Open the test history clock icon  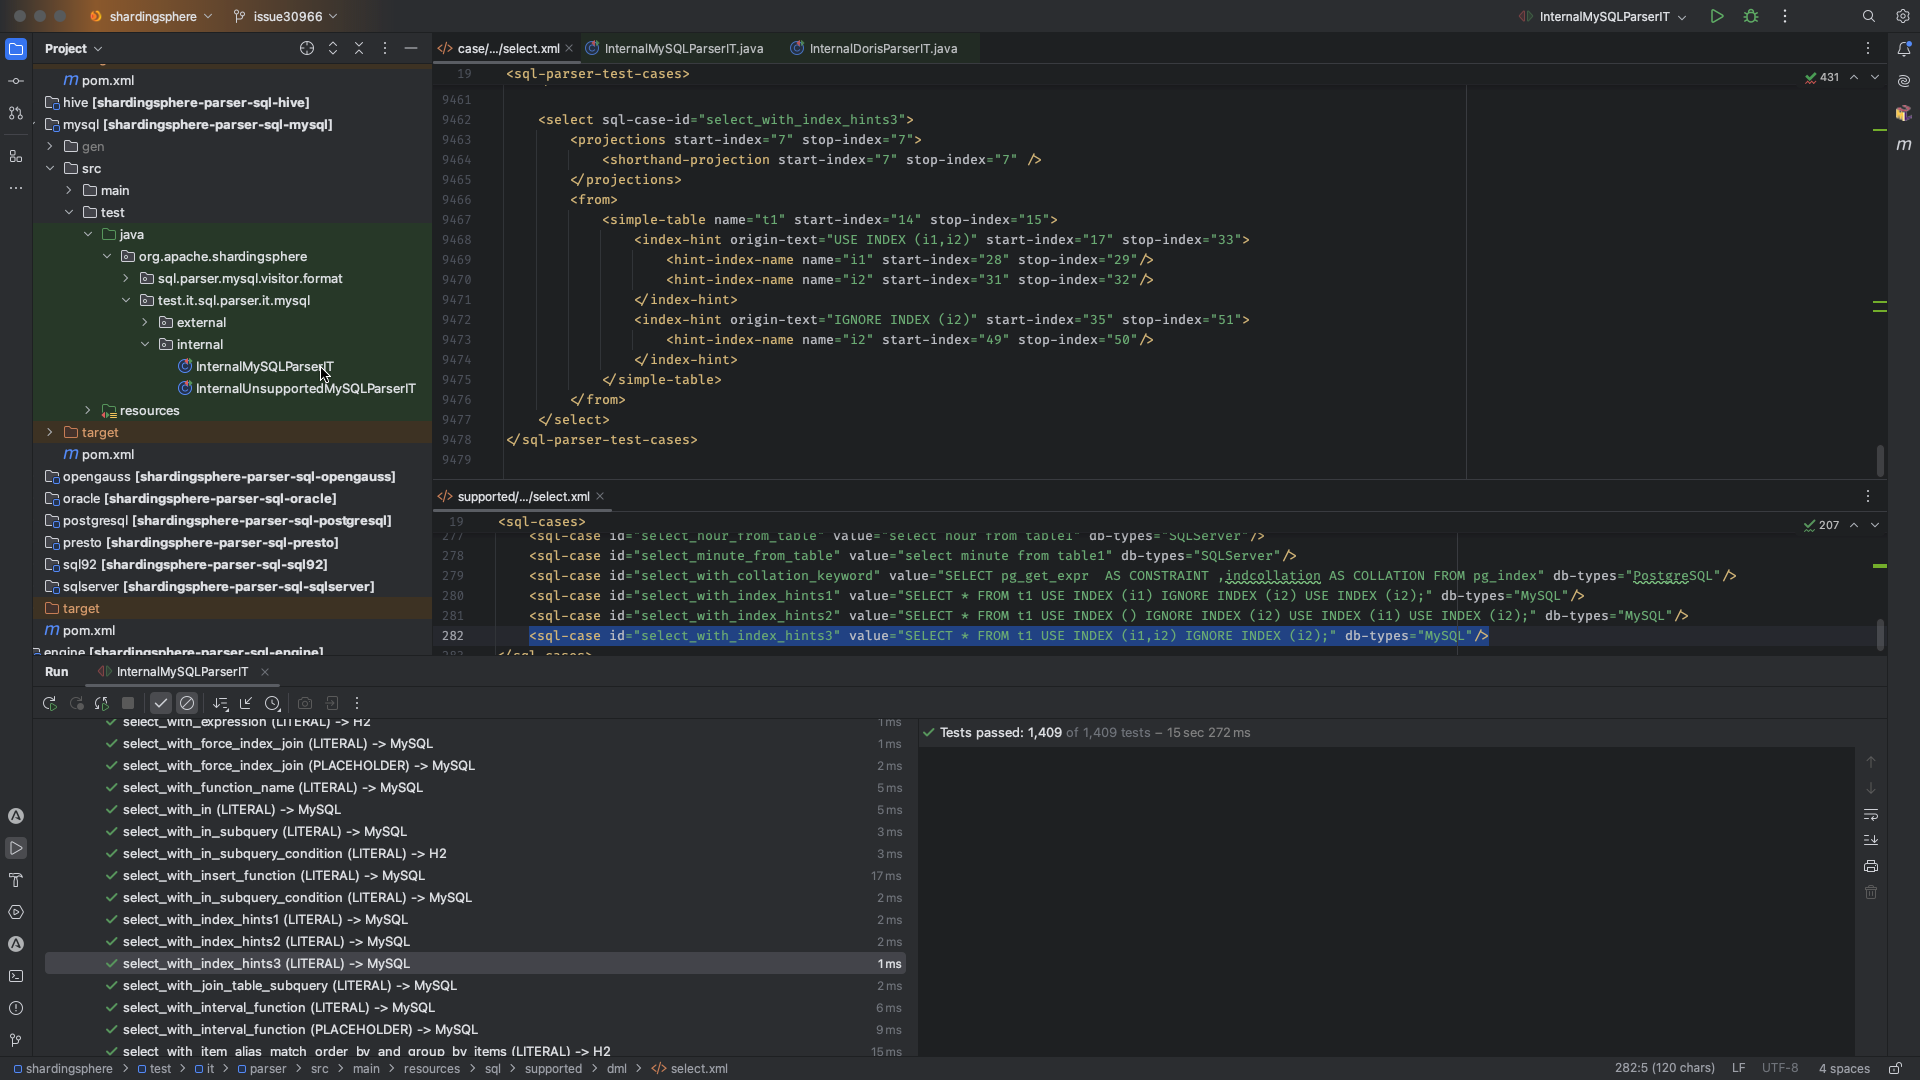(x=272, y=704)
